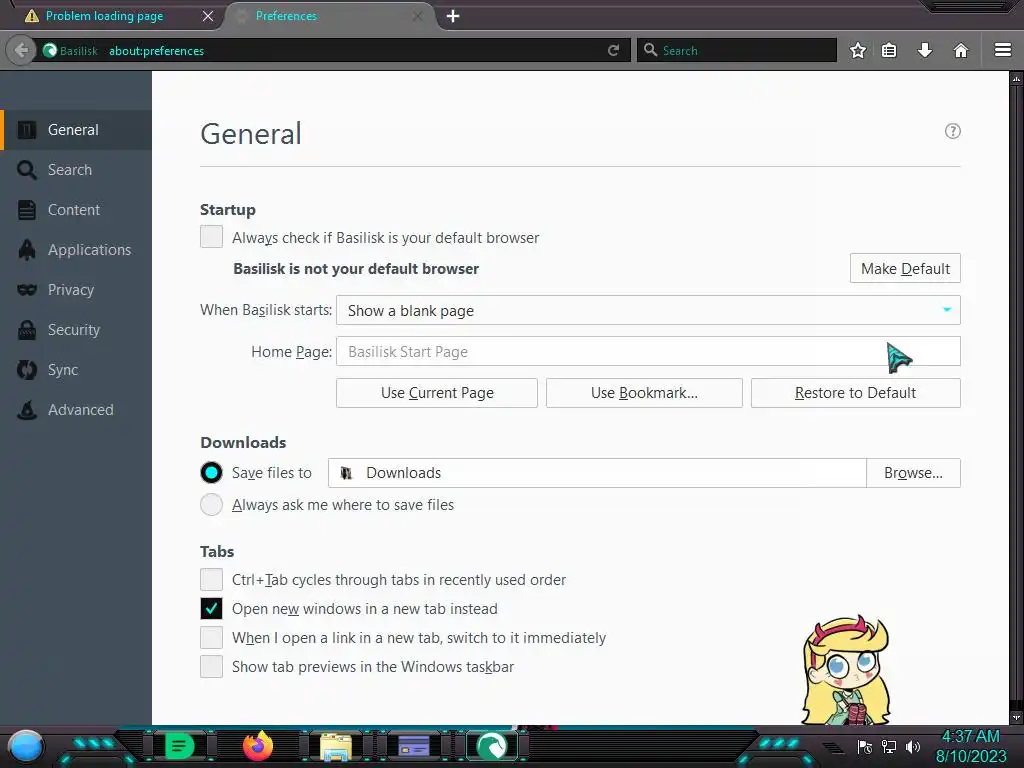Click the clock showing 4:37 AM
The image size is (1024, 768).
[x=970, y=737]
